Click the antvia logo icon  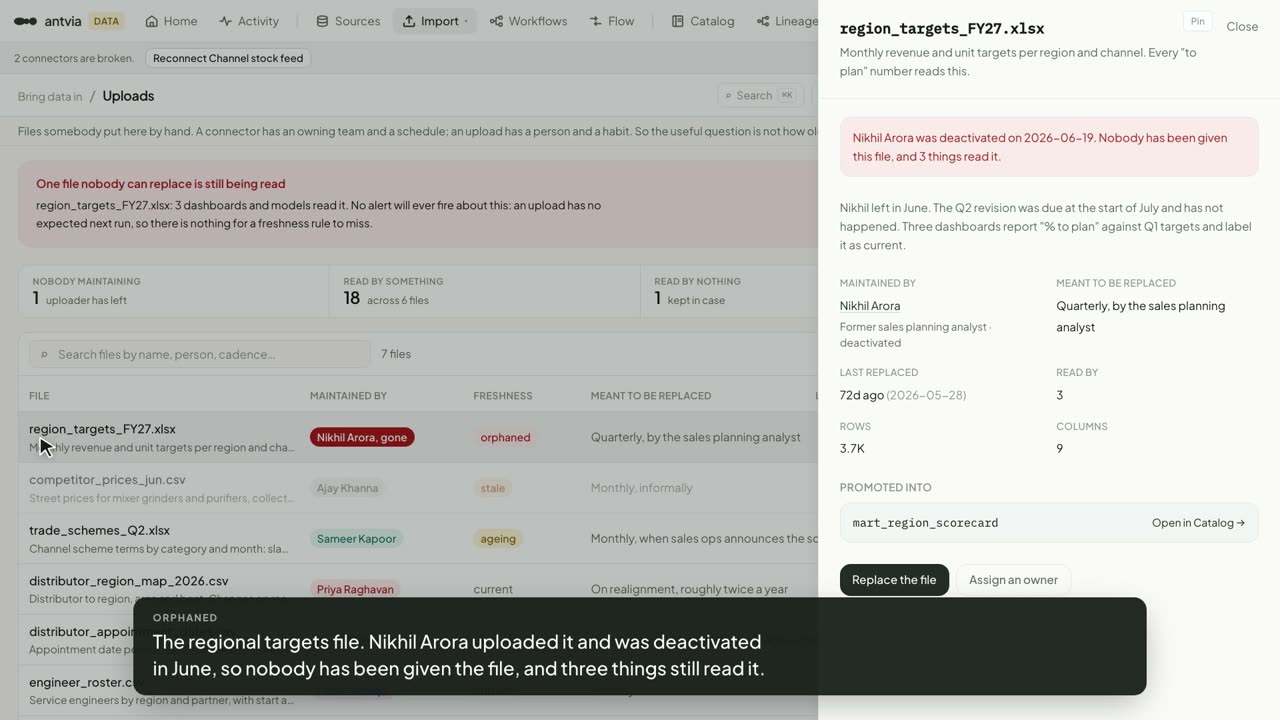(x=26, y=21)
